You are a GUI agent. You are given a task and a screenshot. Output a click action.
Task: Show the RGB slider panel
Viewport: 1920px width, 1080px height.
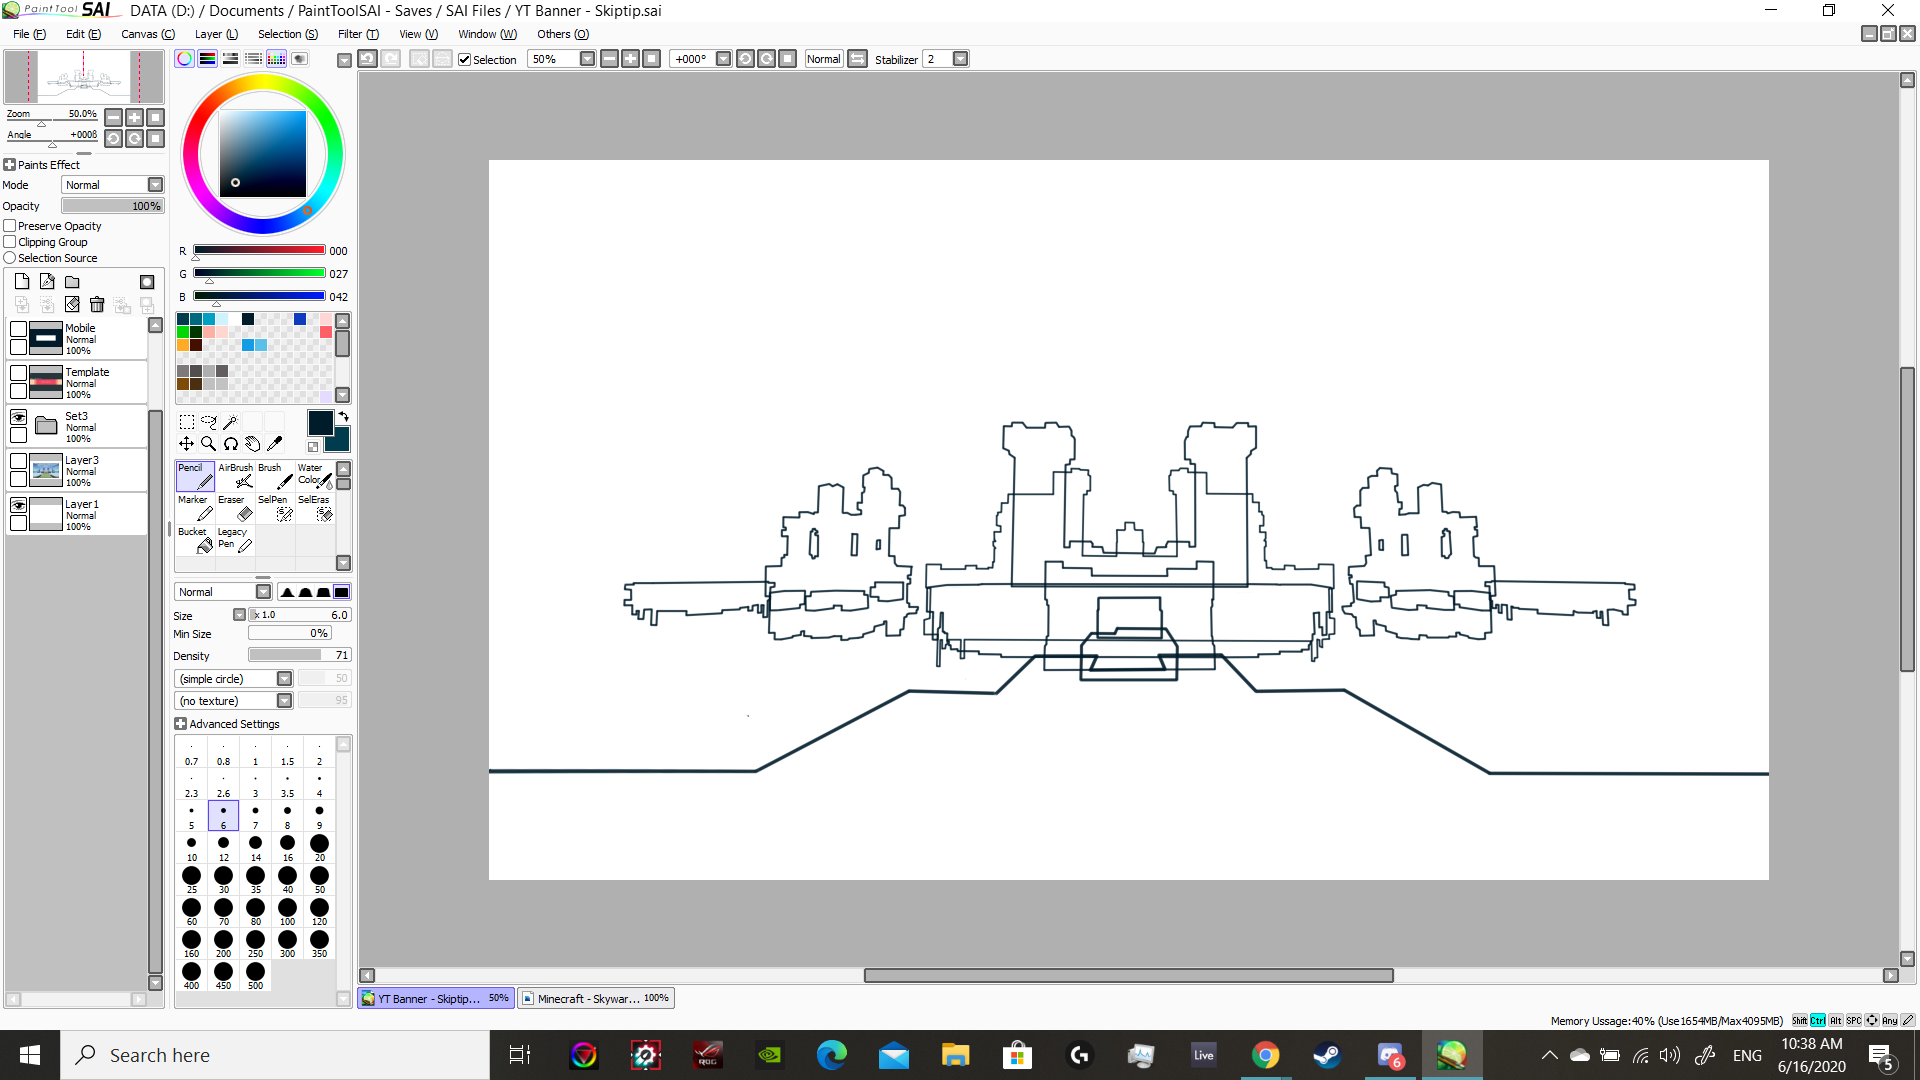[208, 59]
